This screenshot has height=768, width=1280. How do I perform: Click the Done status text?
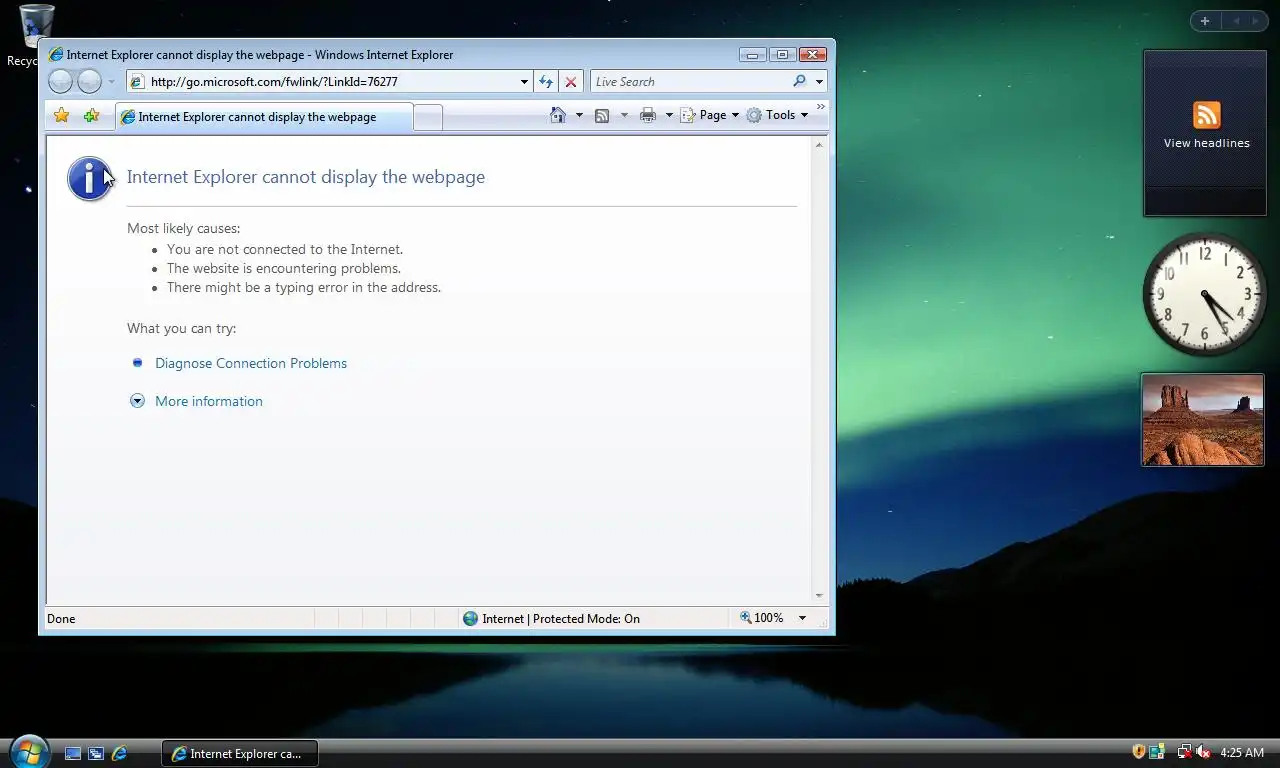click(x=61, y=619)
